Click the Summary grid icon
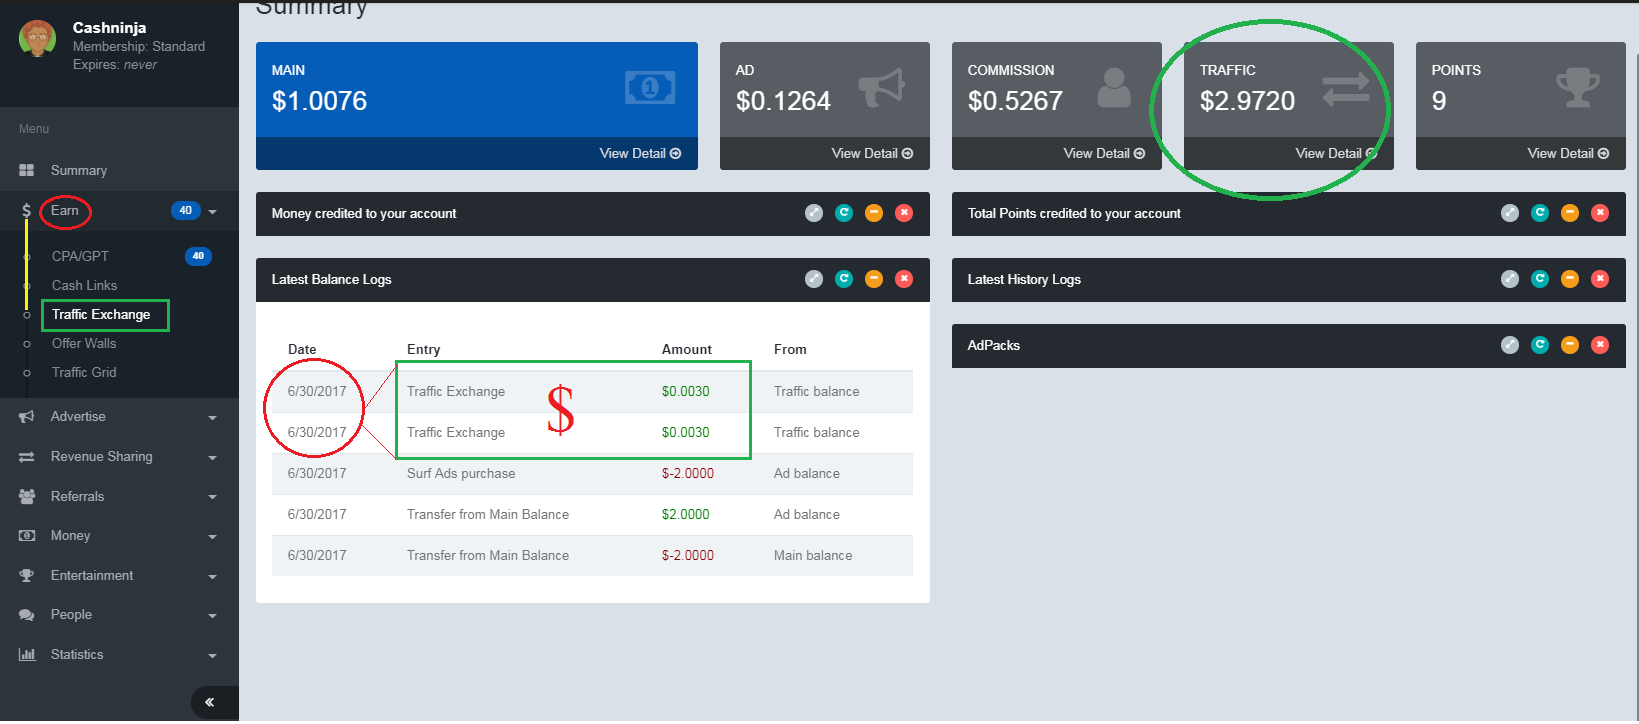1639x724 pixels. [27, 170]
